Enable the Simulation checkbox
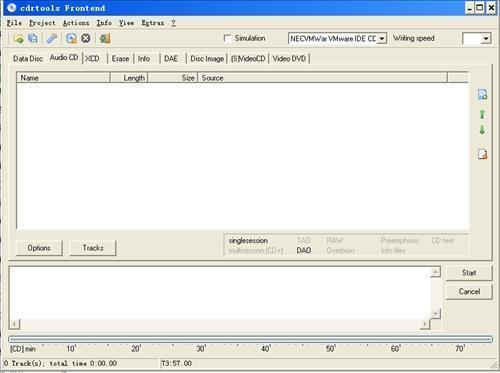500x373 pixels. pyautogui.click(x=227, y=38)
